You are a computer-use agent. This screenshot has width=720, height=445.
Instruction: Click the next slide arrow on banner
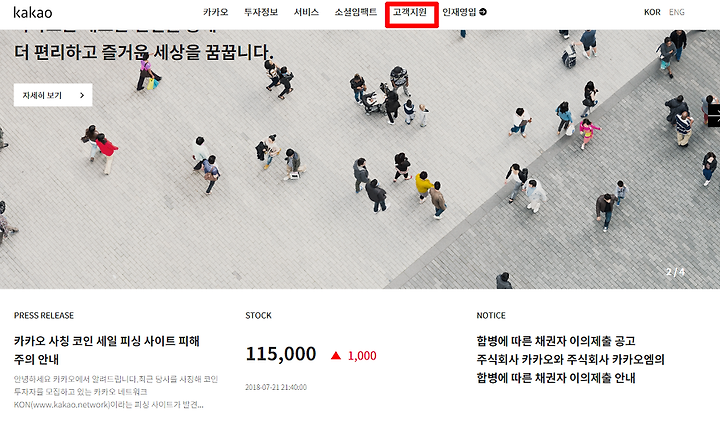coord(714,115)
